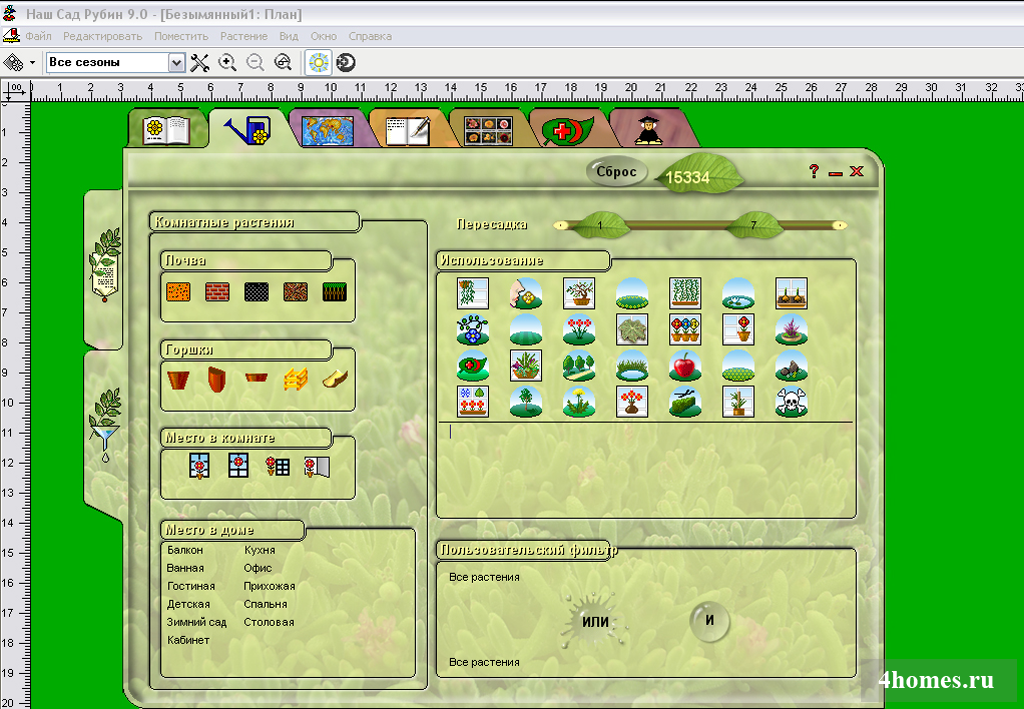Pick the three colorful potted flowers icon
Viewport: 1024px width, 709px height.
(685, 329)
